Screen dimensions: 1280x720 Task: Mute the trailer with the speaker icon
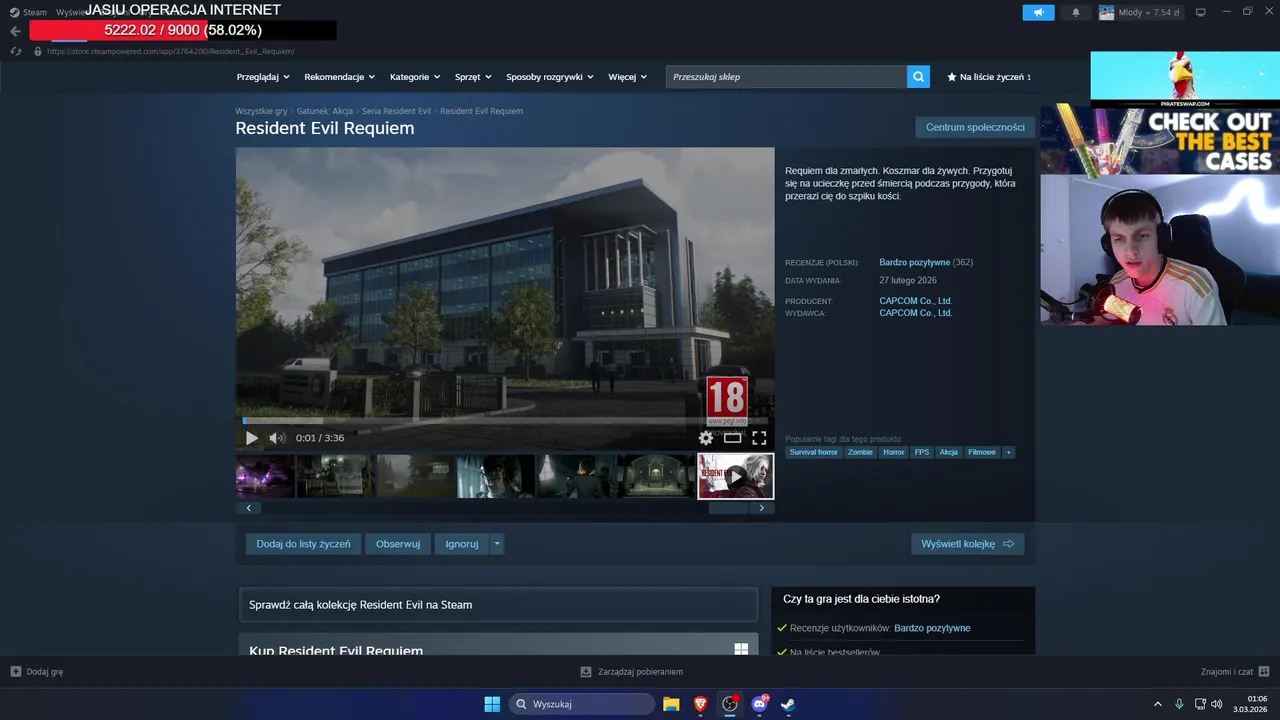277,438
